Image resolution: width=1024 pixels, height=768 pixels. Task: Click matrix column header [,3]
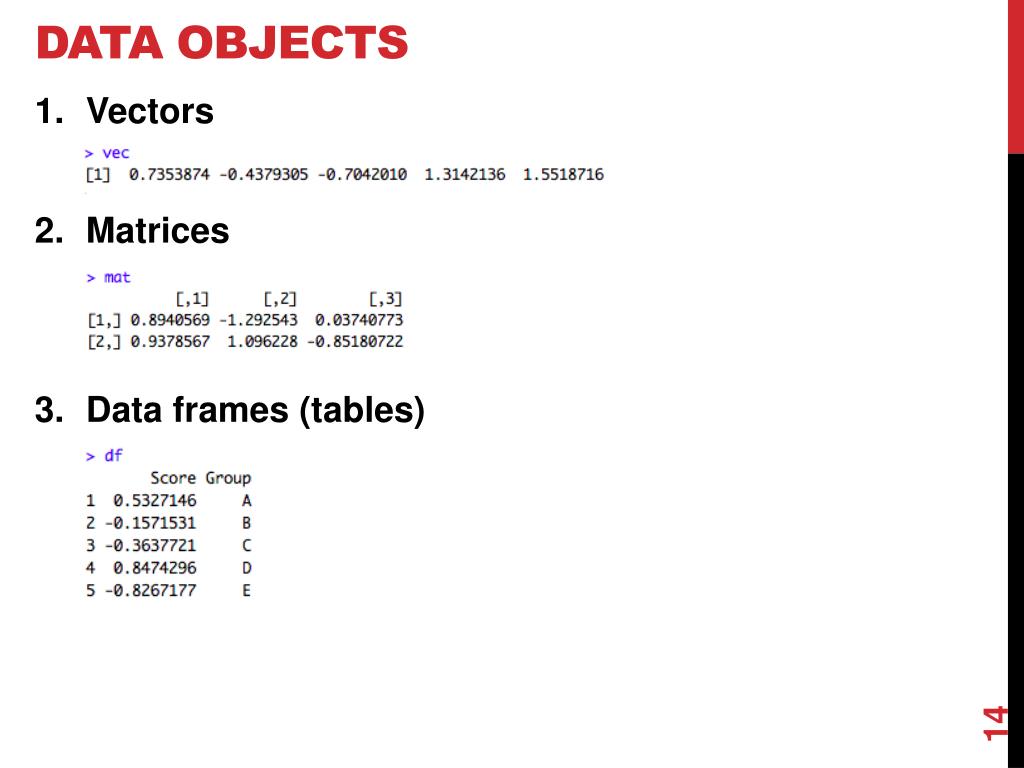[x=385, y=299]
